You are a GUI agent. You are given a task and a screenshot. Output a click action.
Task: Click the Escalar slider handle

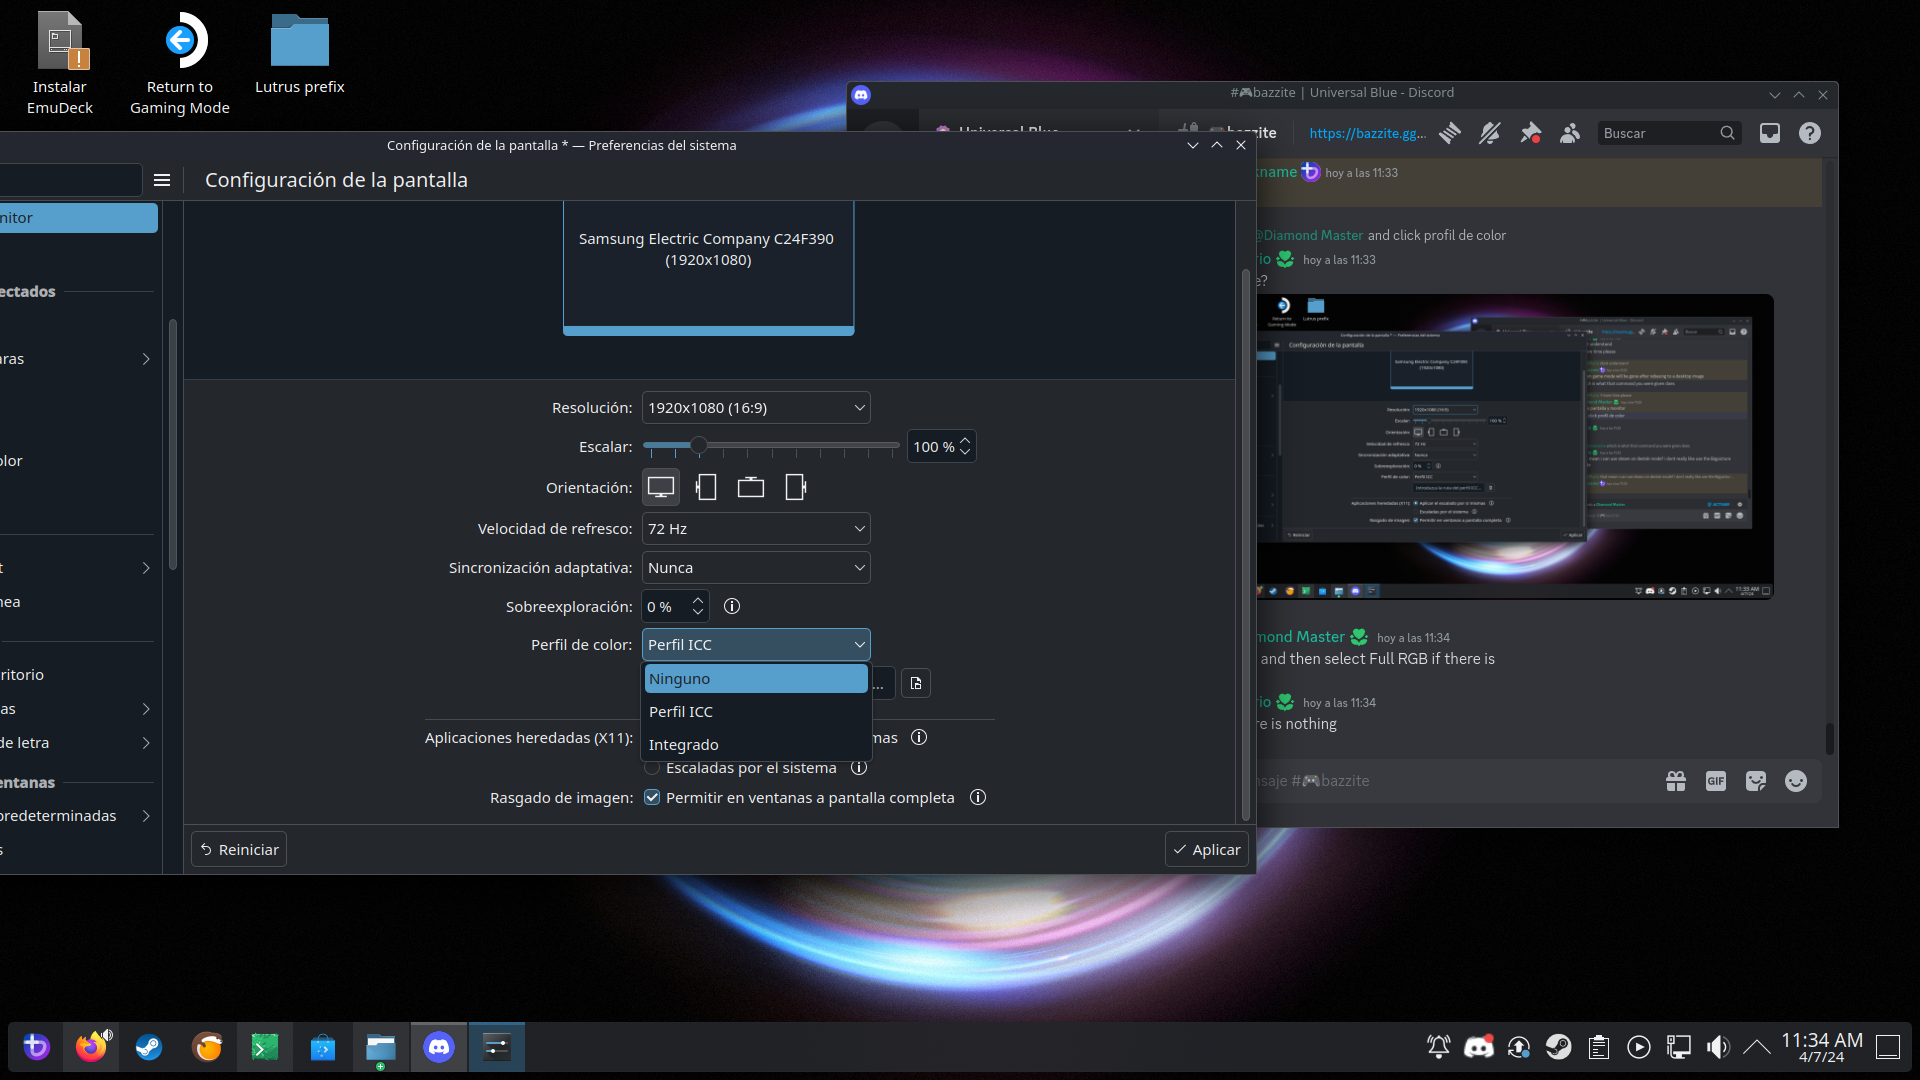click(x=699, y=446)
